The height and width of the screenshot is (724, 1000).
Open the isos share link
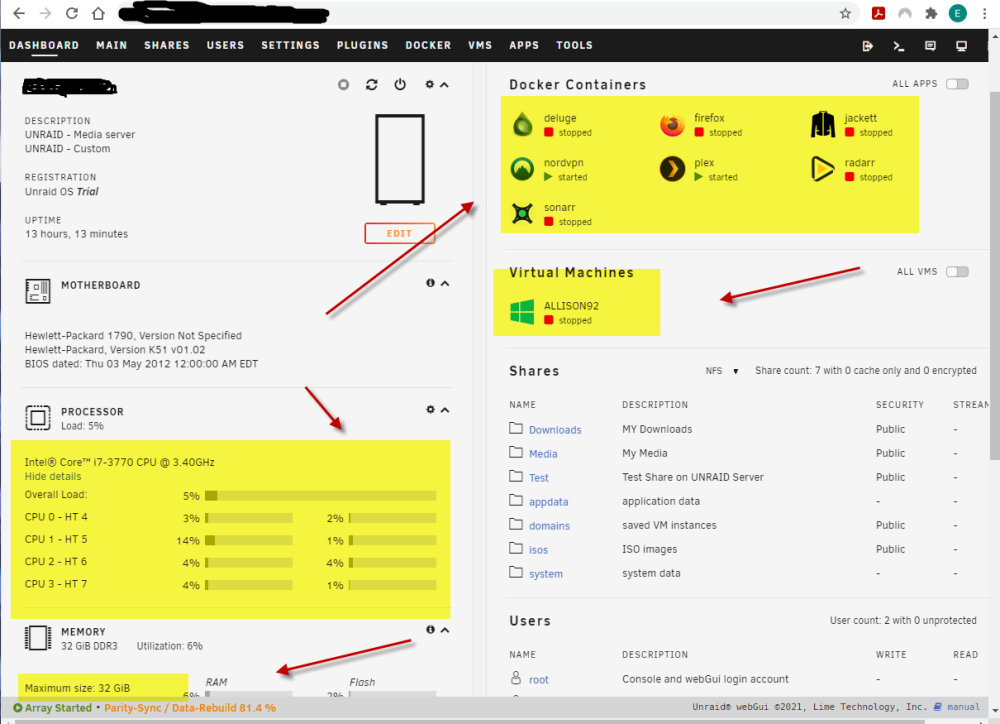538,550
